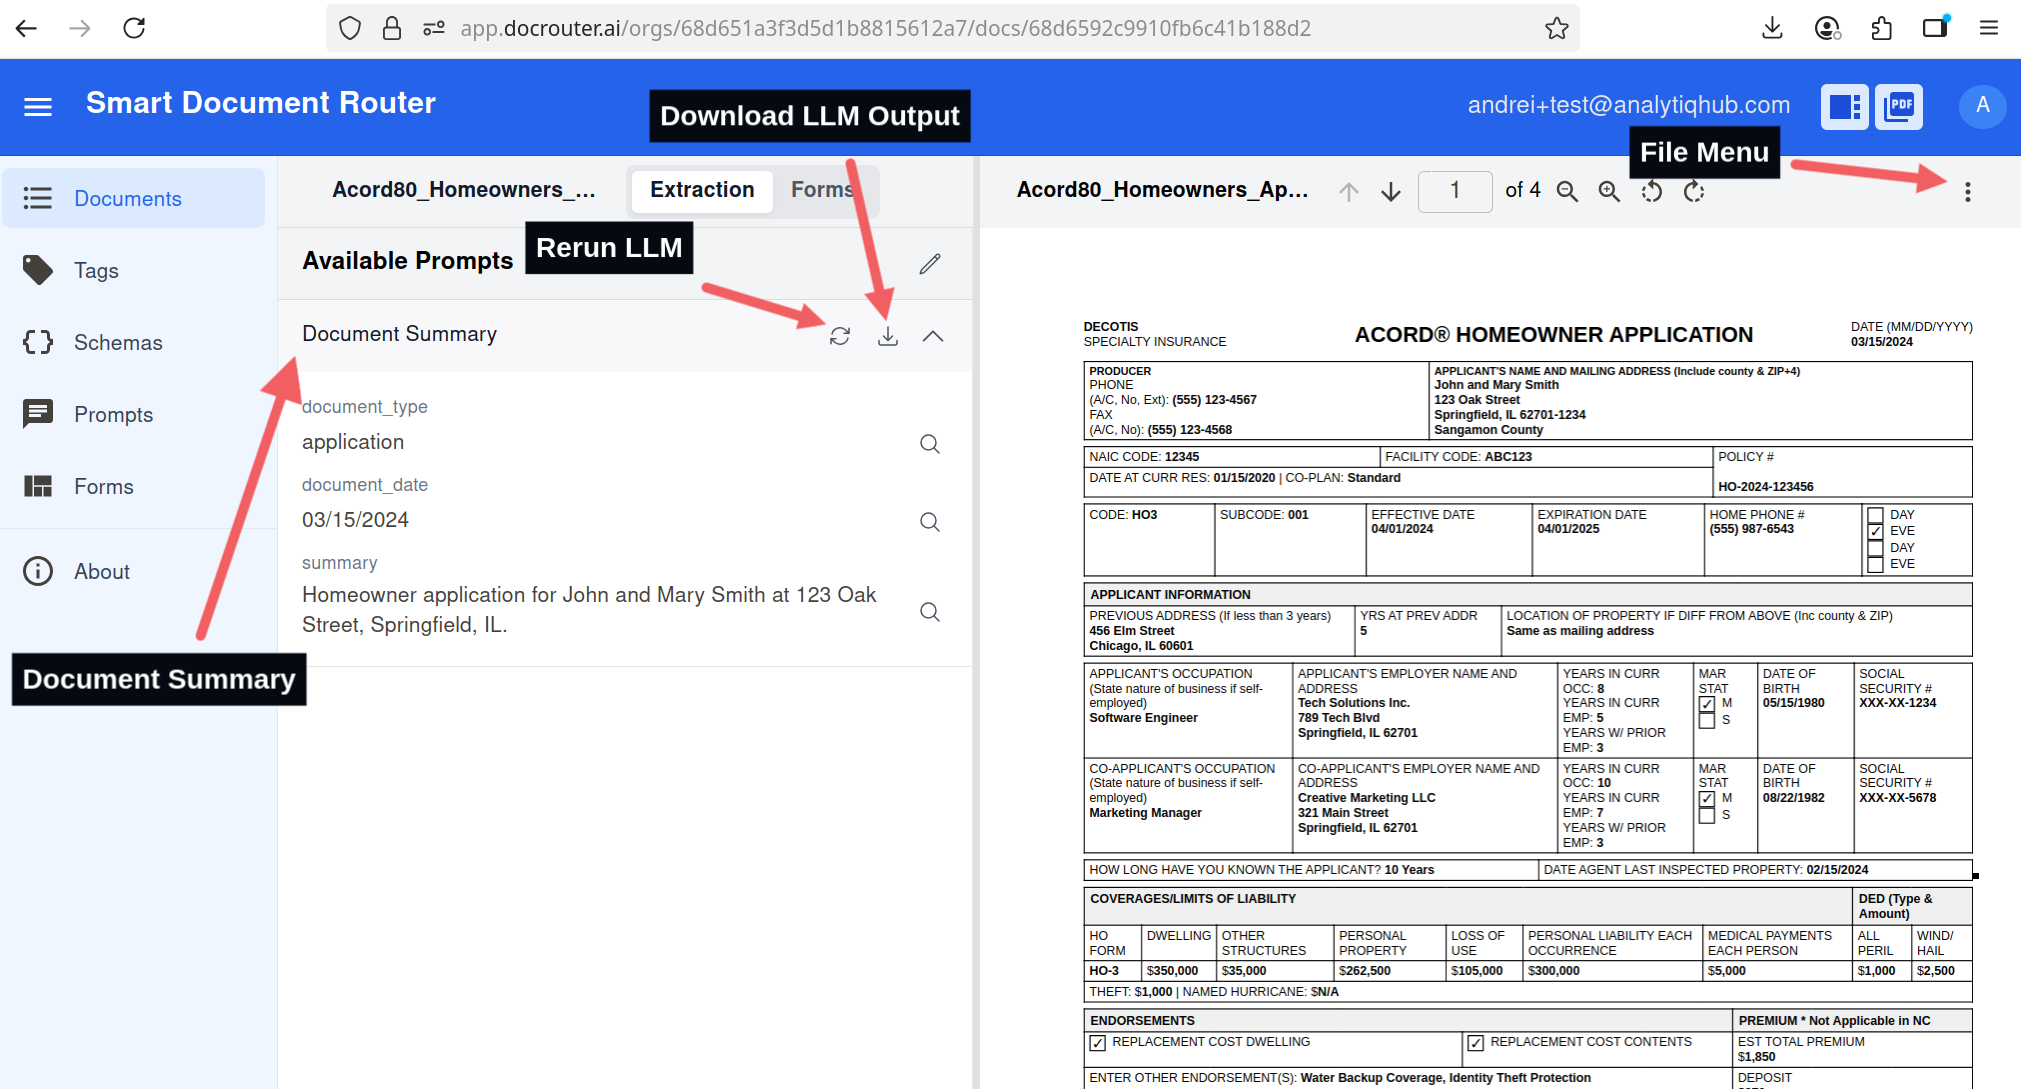
Task: Check the Replacement Cost Dwelling checkbox in PDF
Action: coord(1097,1043)
